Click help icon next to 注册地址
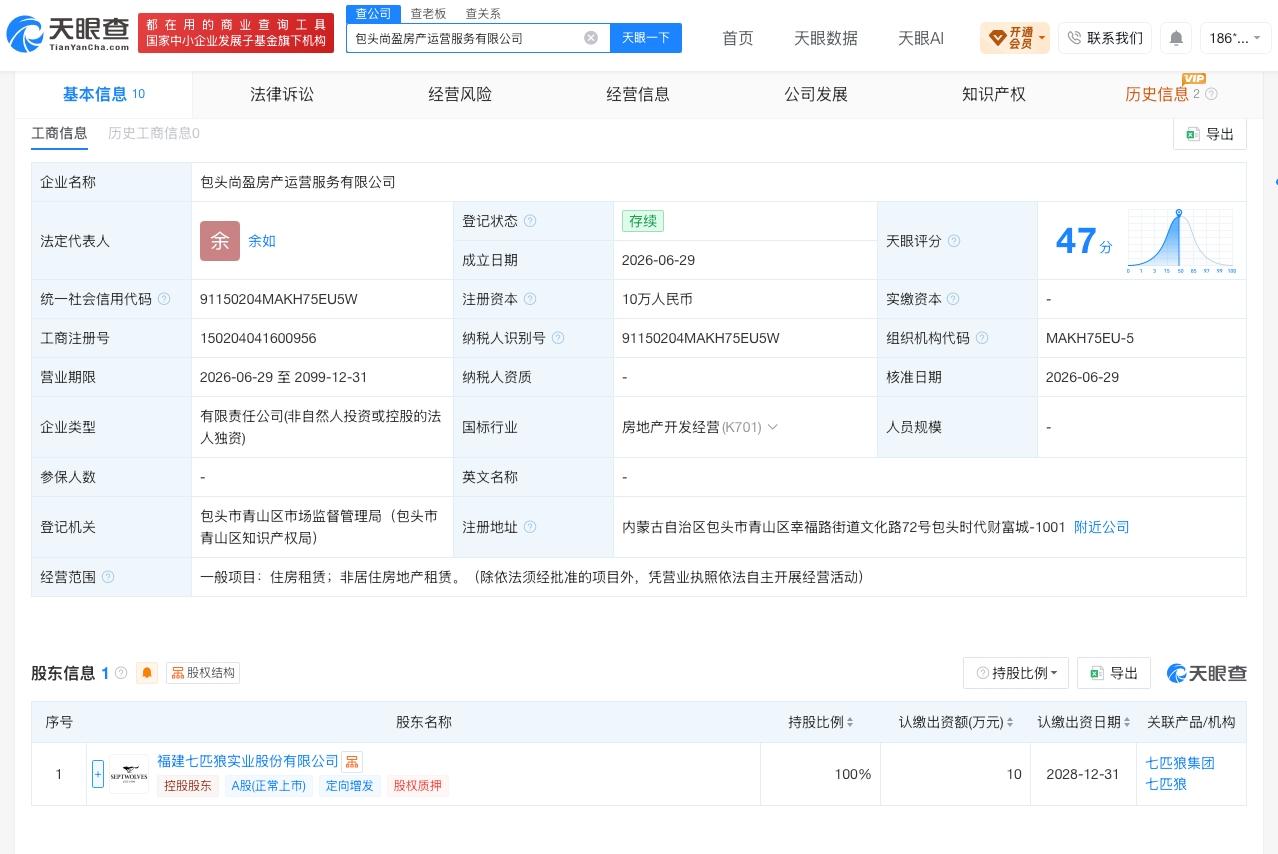The width and height of the screenshot is (1278, 854). [x=530, y=527]
